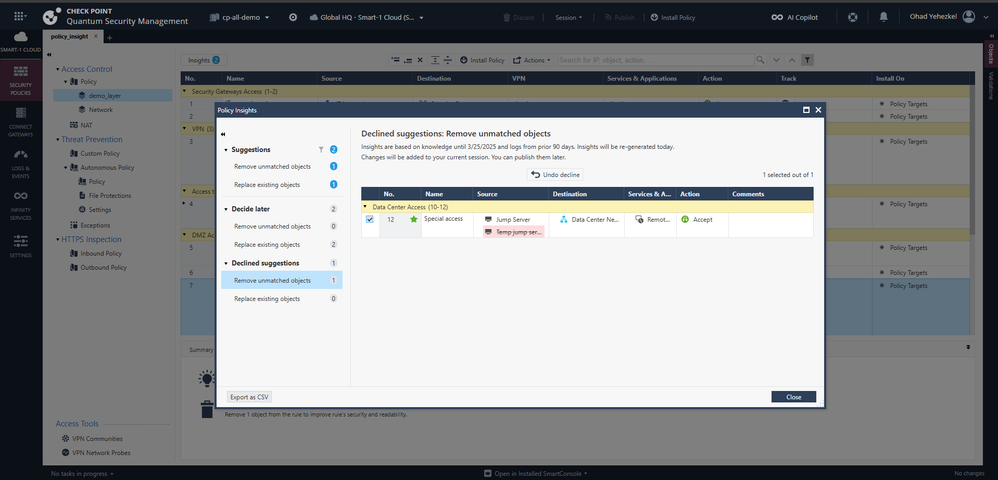Collapse the Suggestions group

226,150
